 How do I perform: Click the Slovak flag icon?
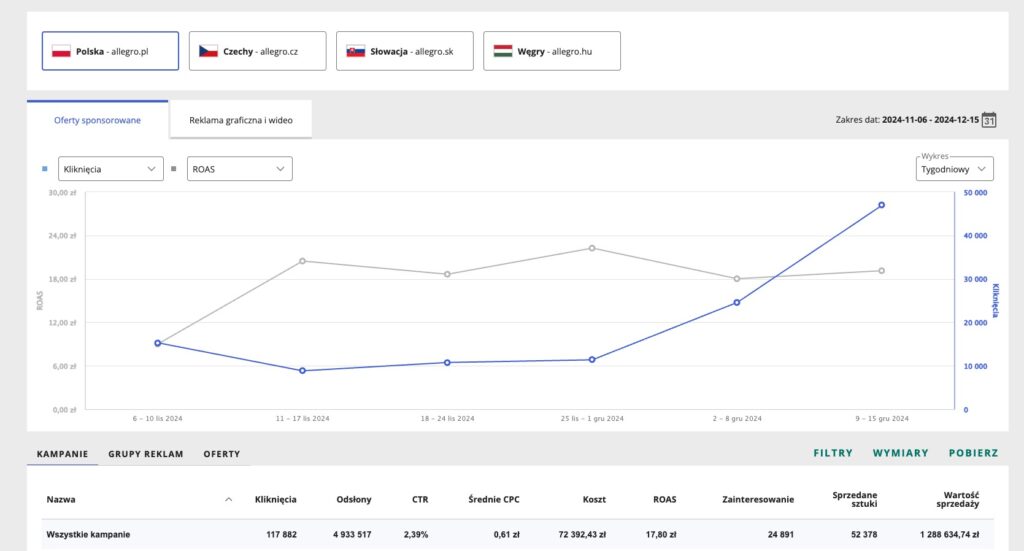pyautogui.click(x=356, y=51)
